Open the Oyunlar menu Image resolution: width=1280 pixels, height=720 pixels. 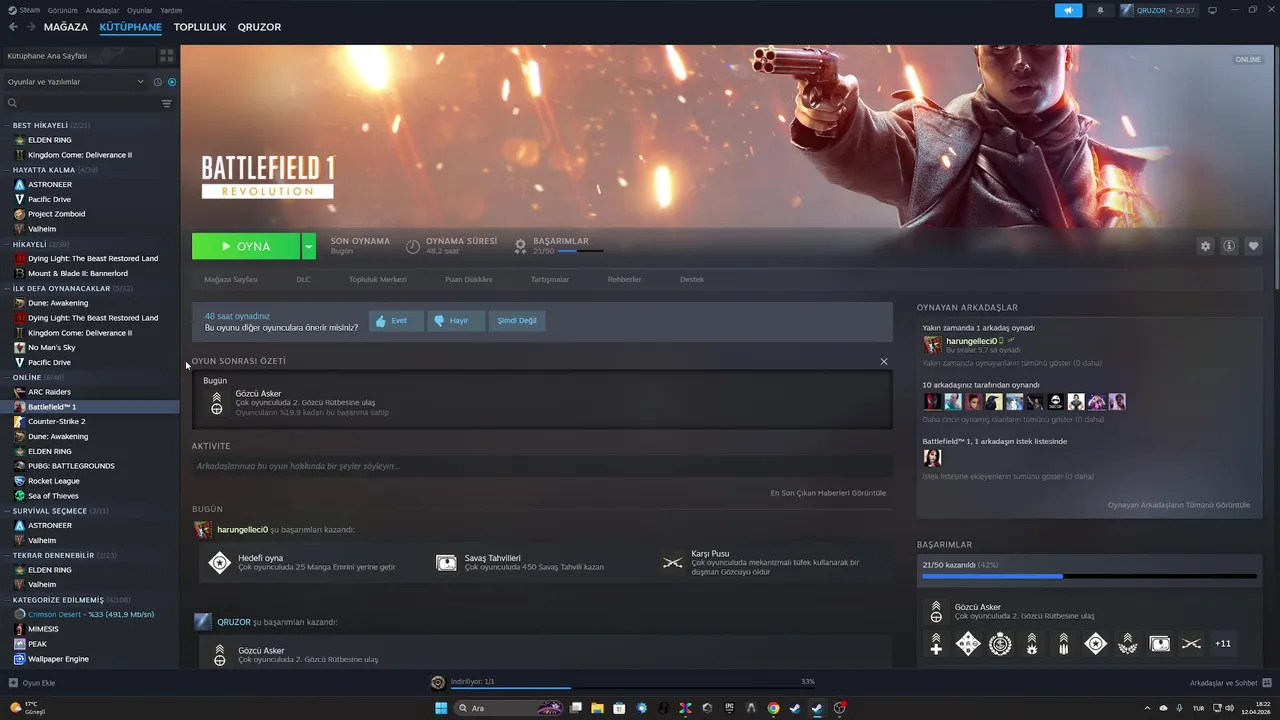[x=139, y=10]
